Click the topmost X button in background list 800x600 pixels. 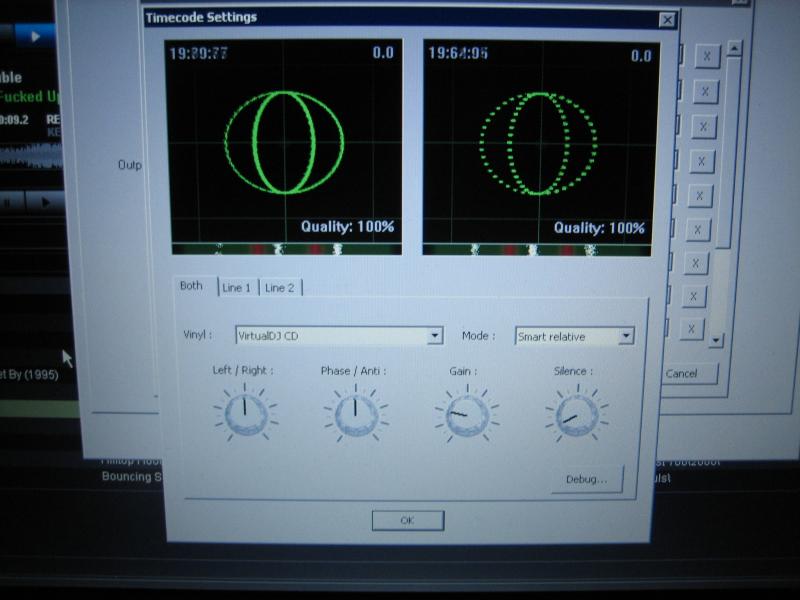pyautogui.click(x=707, y=56)
